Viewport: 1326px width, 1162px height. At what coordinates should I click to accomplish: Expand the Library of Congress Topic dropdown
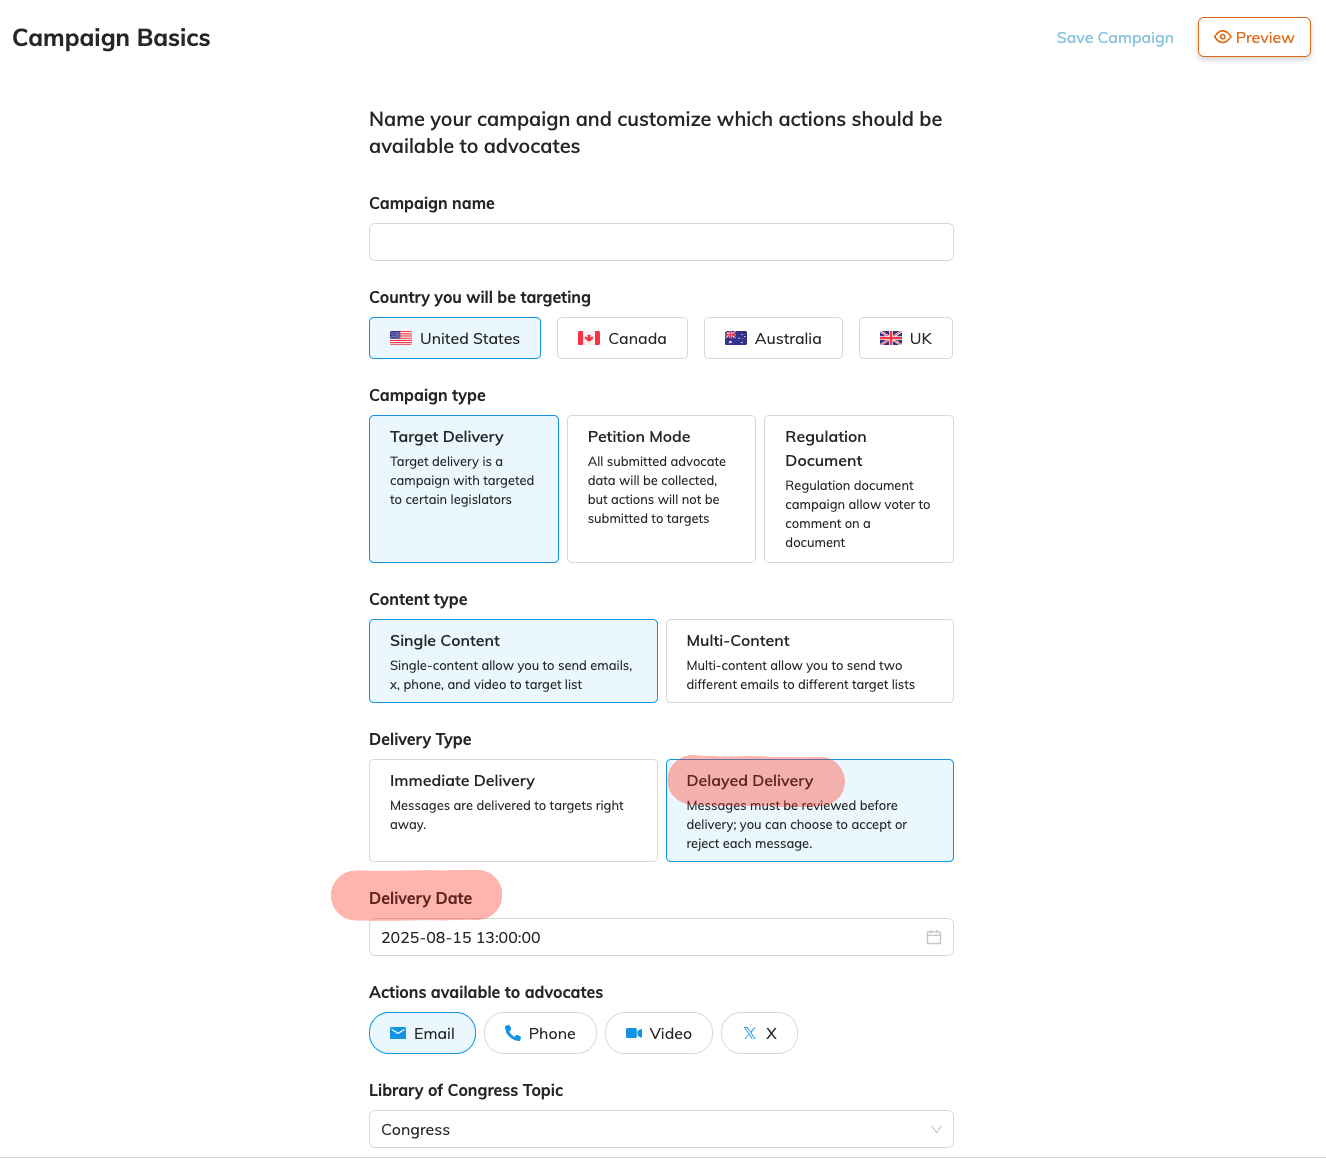coord(660,1129)
